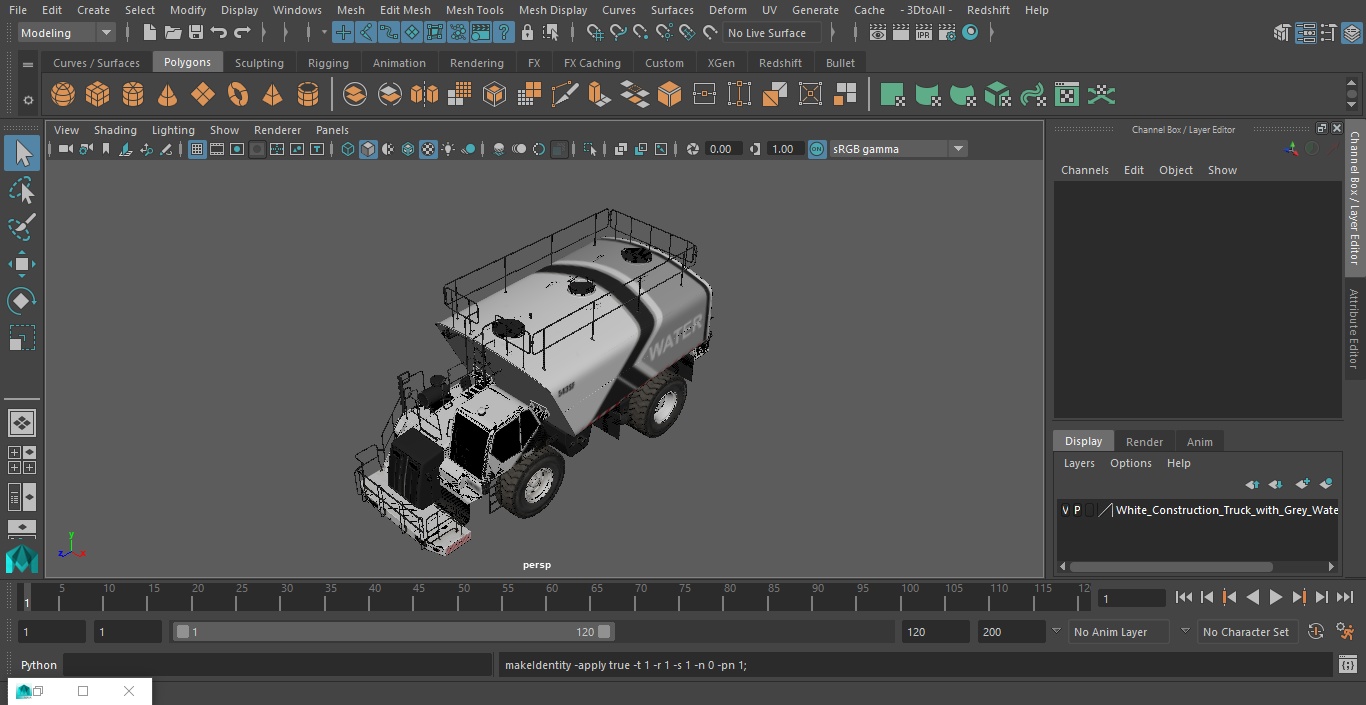Click the Save scene icon
Viewport: 1366px width, 705px height.
(x=196, y=33)
